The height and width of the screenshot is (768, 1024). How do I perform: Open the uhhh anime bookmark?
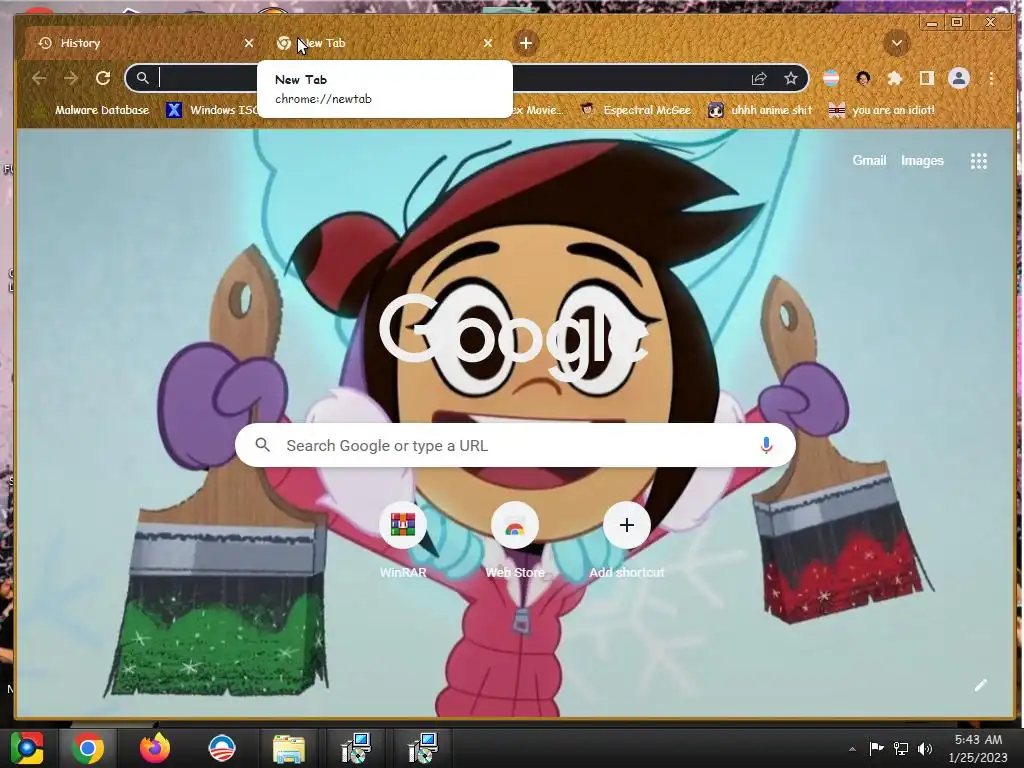click(761, 110)
